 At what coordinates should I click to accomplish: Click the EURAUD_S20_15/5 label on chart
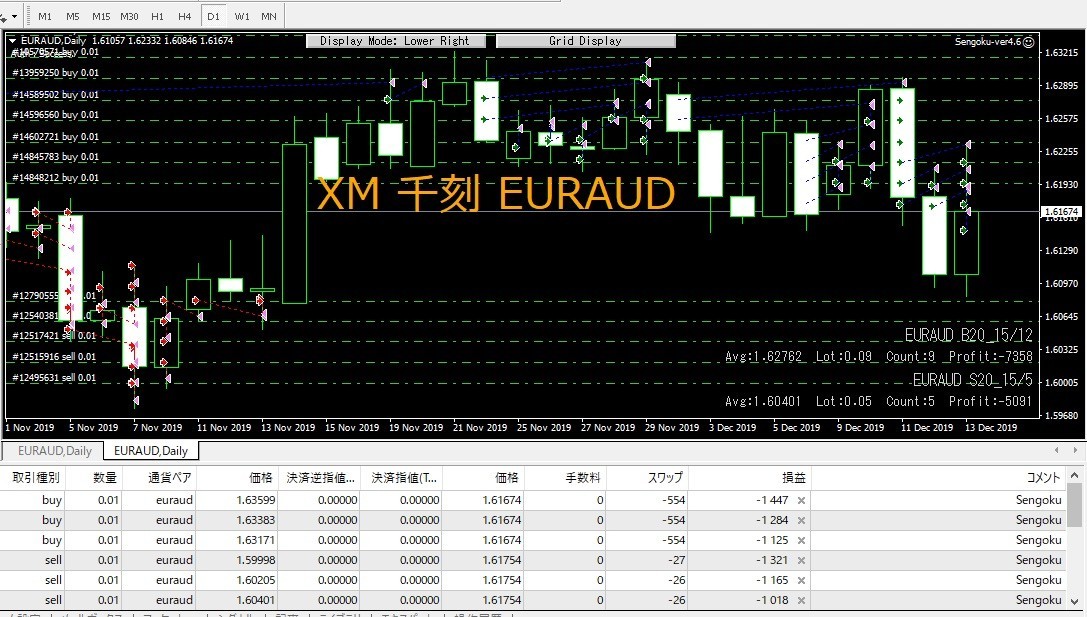pos(973,380)
